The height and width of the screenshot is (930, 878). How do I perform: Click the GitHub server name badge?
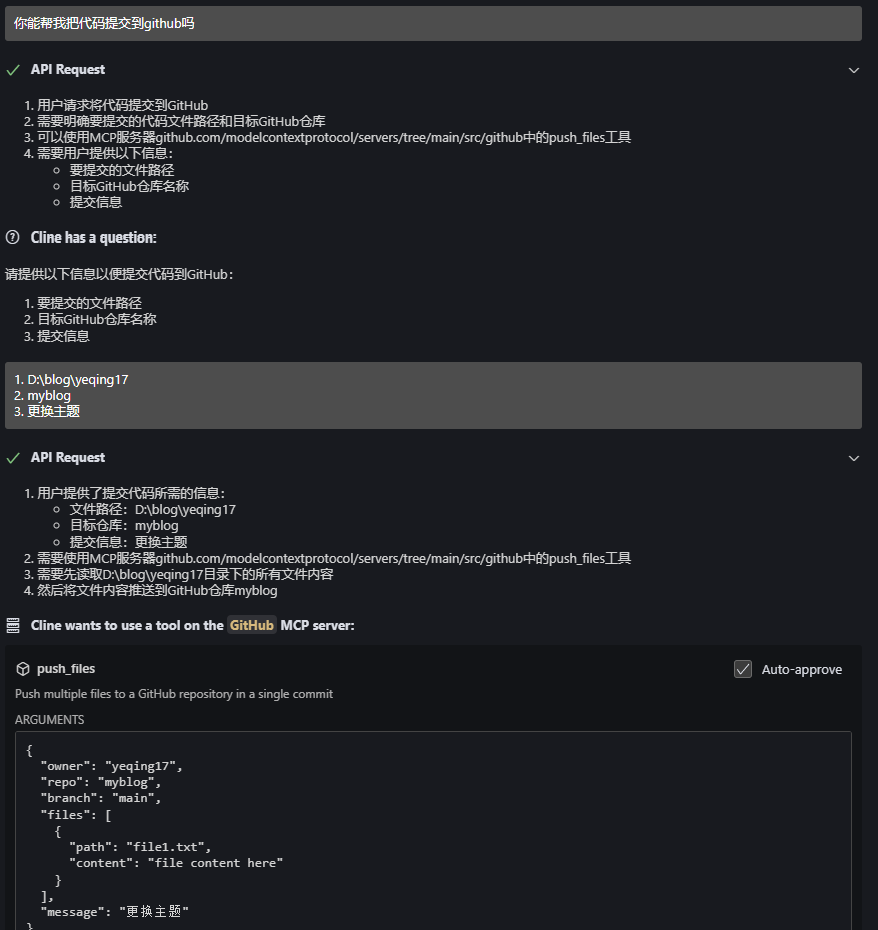tap(252, 625)
